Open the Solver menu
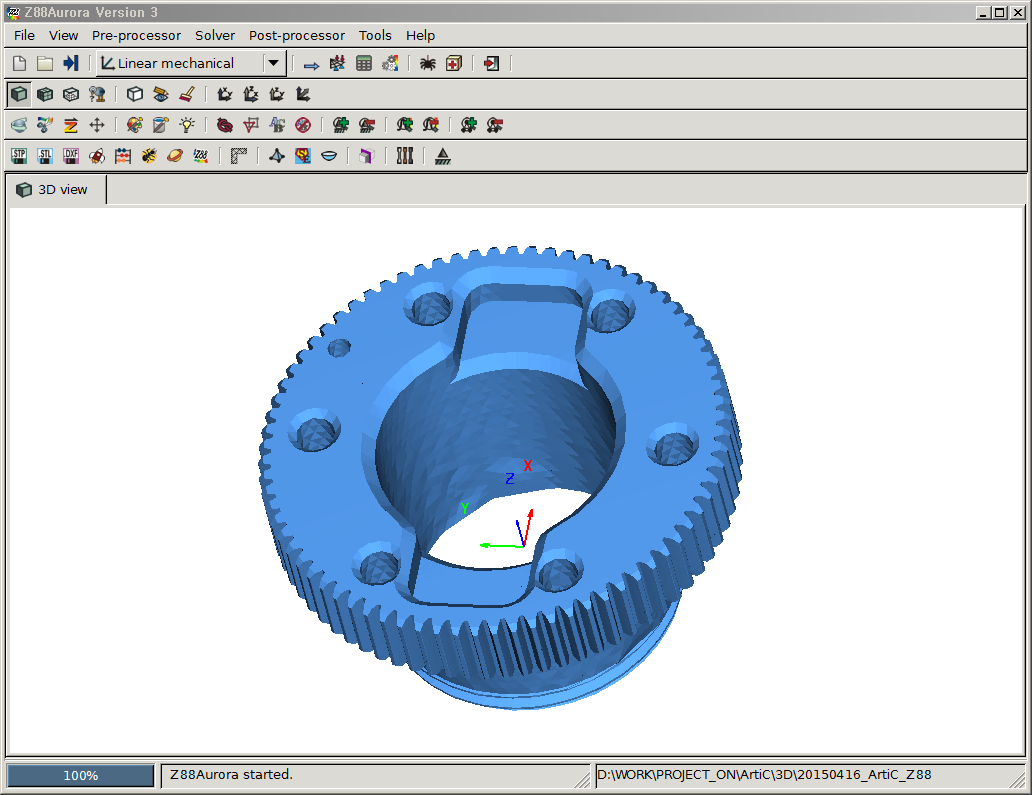This screenshot has height=795, width=1032. point(214,35)
